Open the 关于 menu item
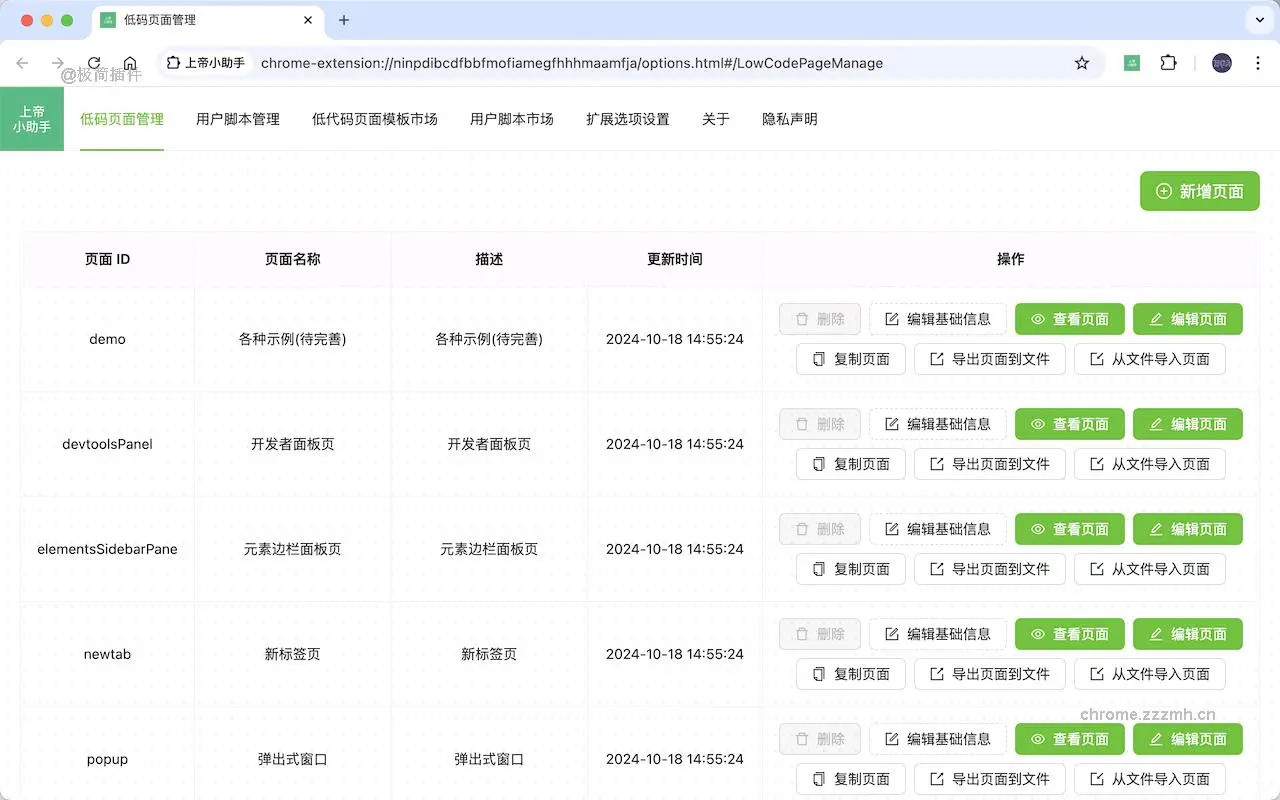Screen dimensions: 1280x800 716,118
